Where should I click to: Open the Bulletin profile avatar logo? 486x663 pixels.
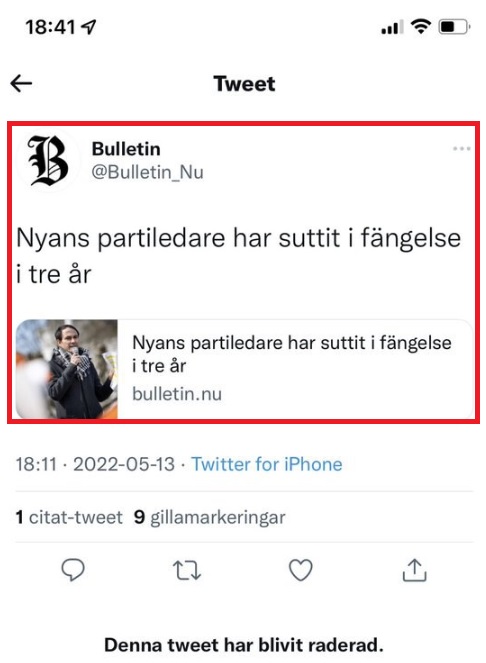48,160
